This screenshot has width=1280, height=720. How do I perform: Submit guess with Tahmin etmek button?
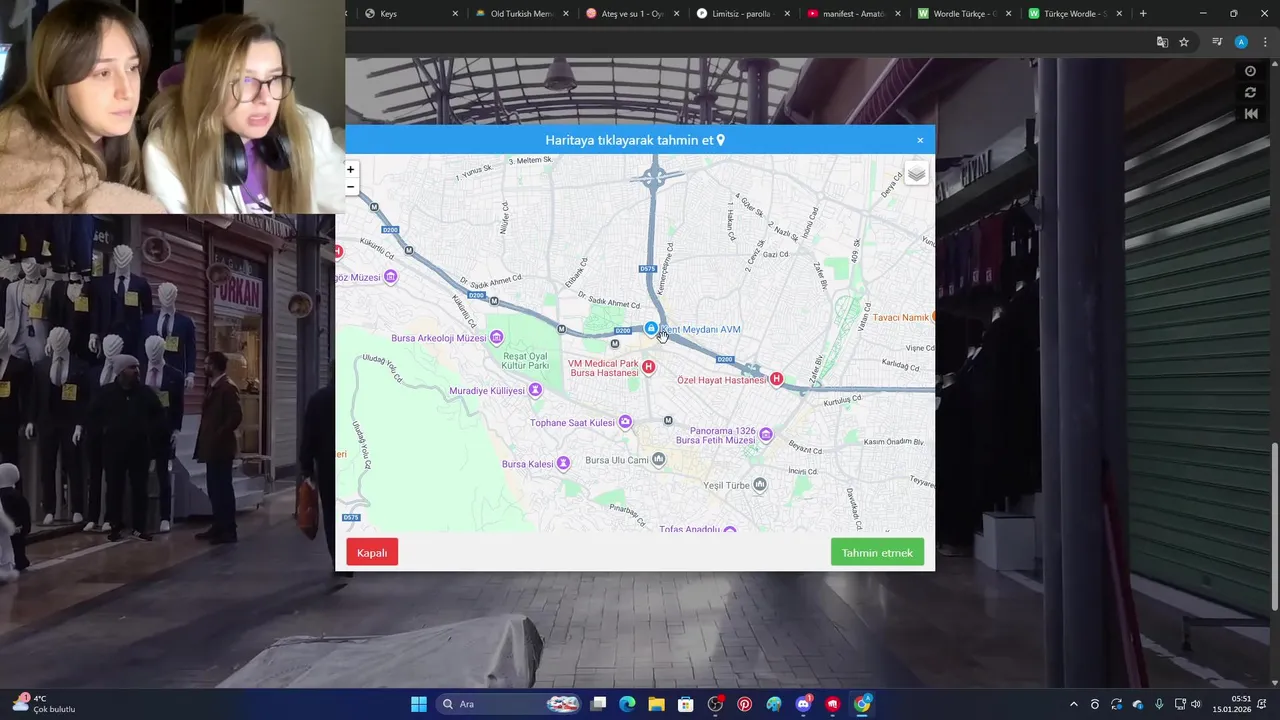coord(877,552)
